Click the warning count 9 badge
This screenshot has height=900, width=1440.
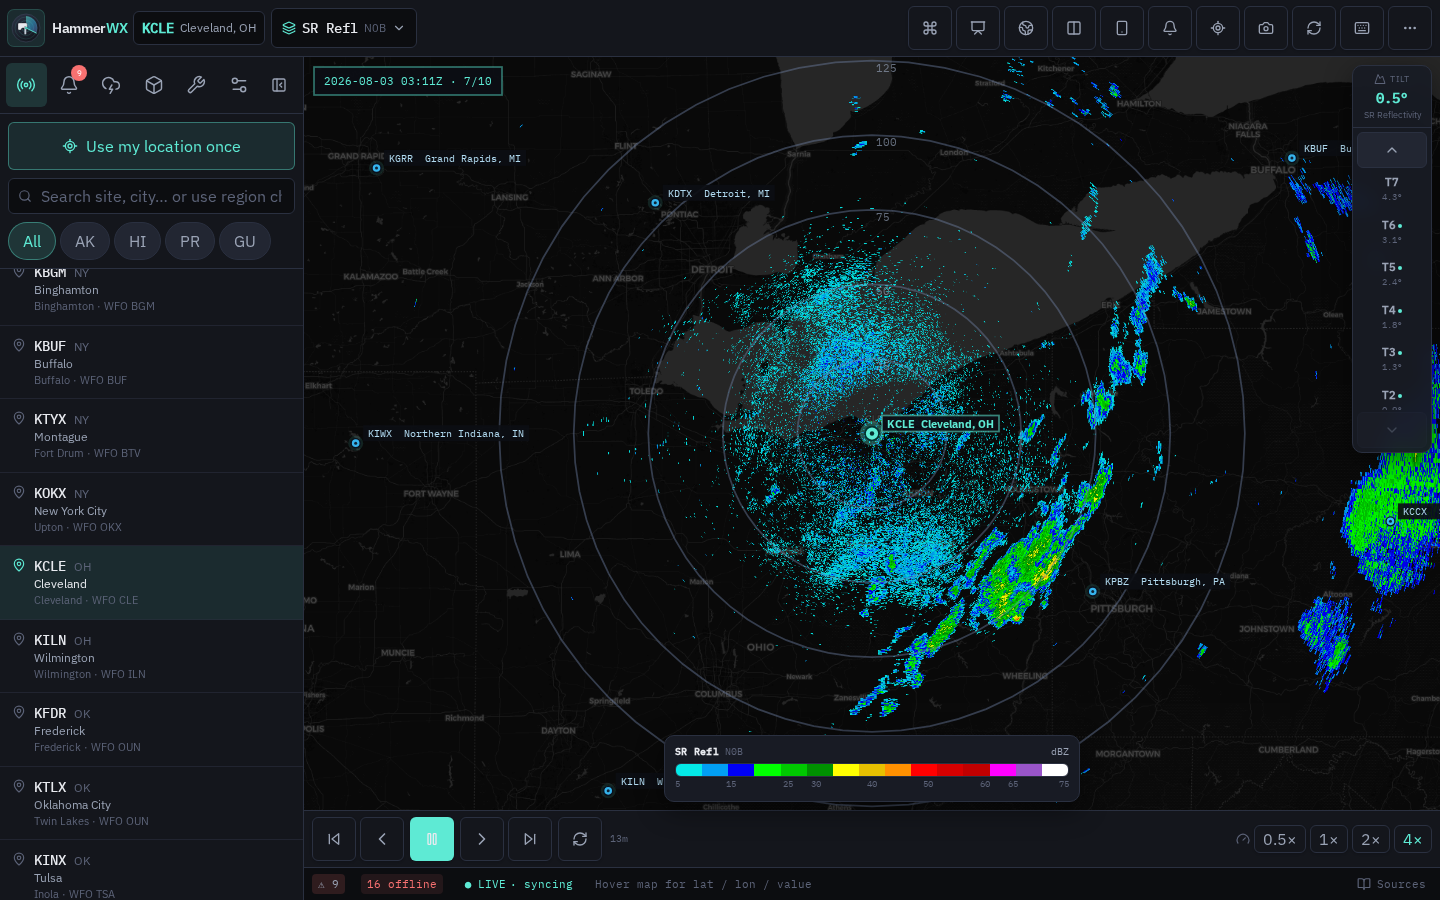(329, 884)
